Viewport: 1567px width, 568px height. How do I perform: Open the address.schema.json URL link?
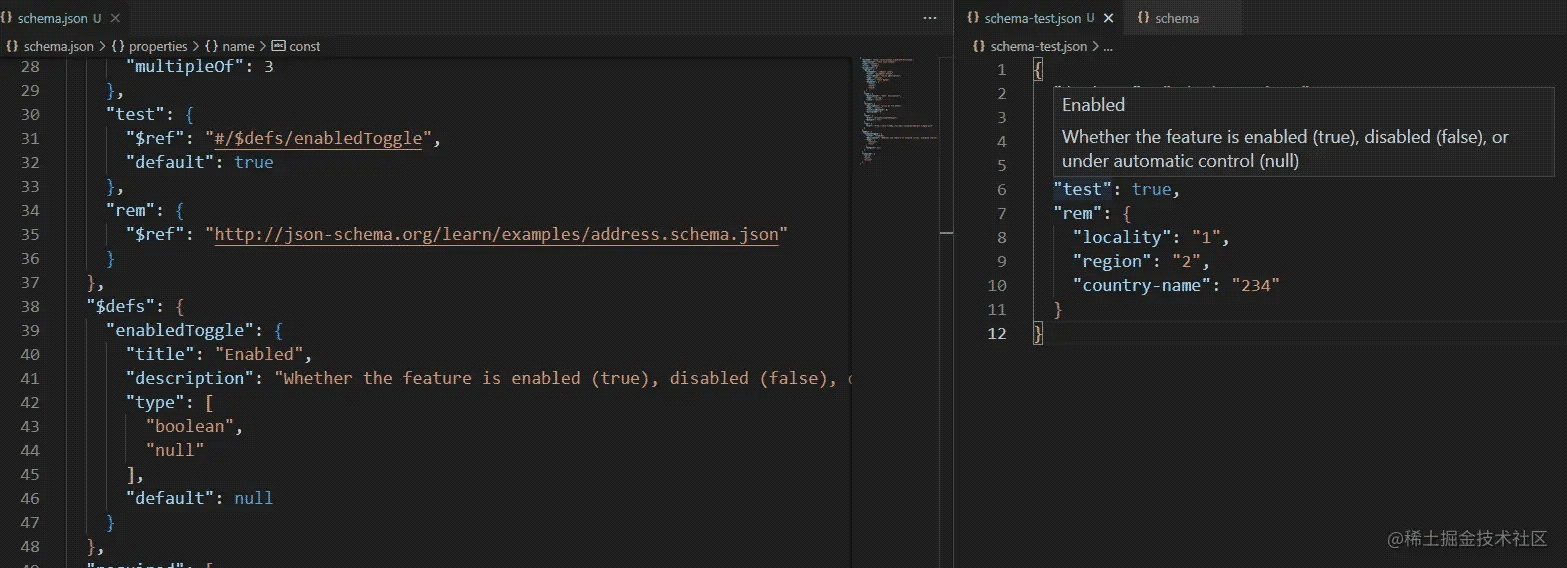pyautogui.click(x=496, y=235)
